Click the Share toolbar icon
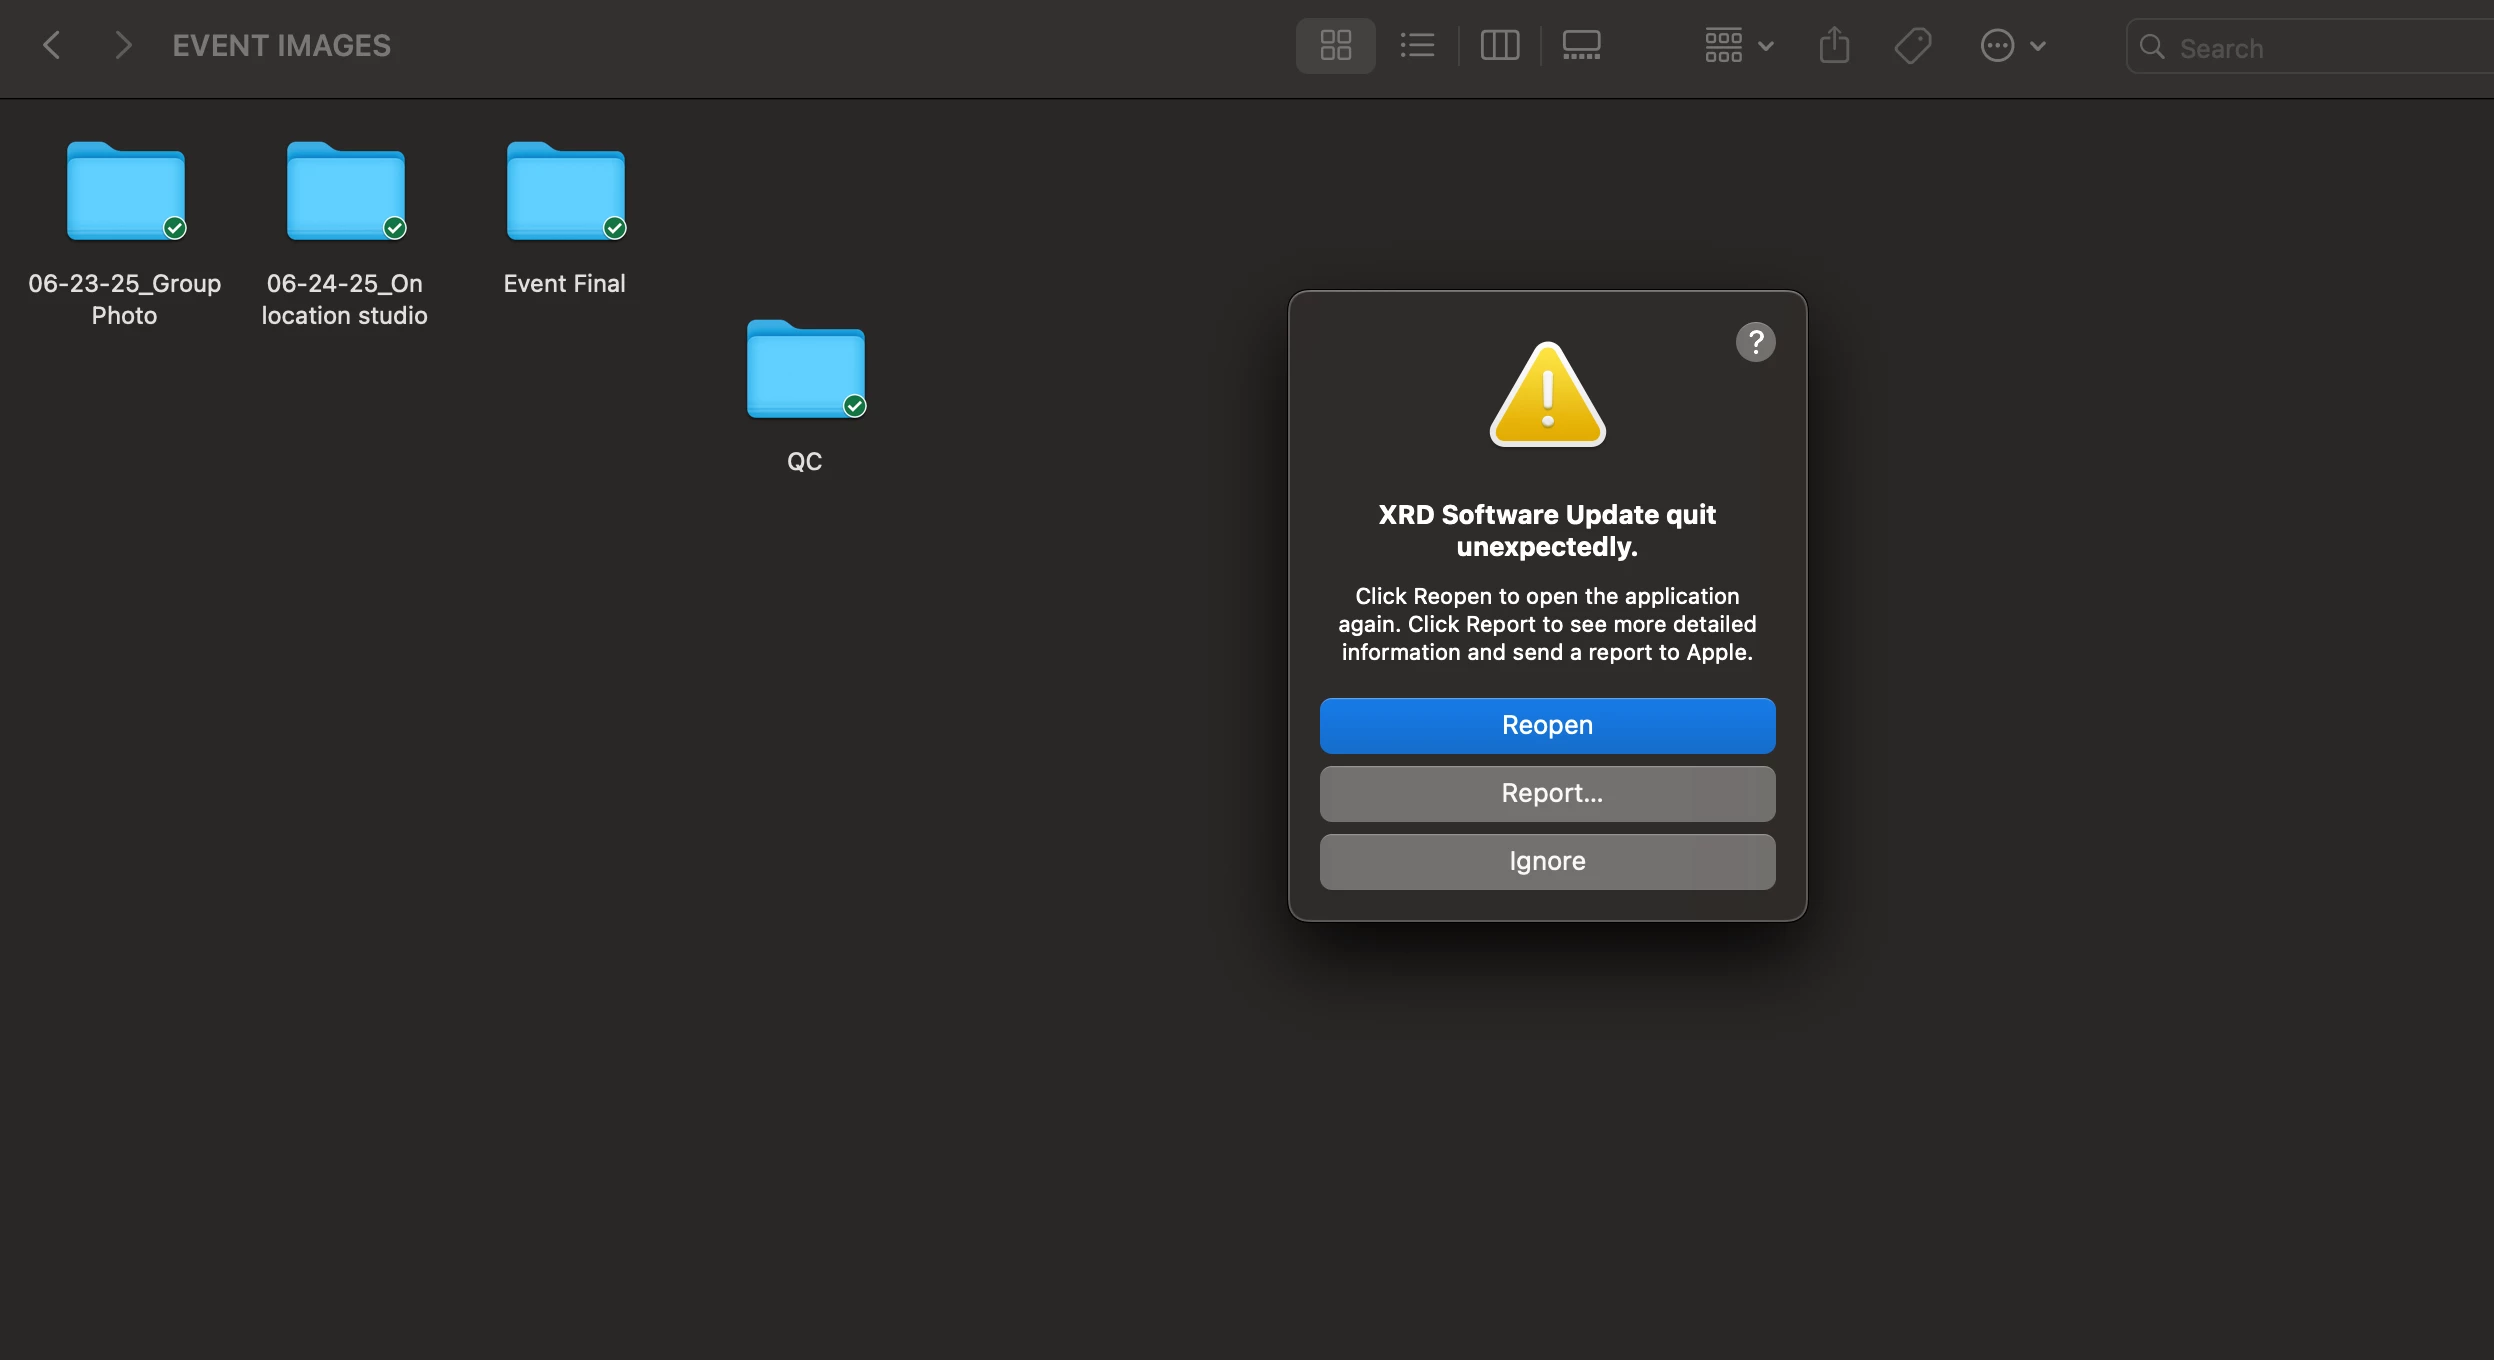This screenshot has width=2494, height=1360. pos(1833,45)
